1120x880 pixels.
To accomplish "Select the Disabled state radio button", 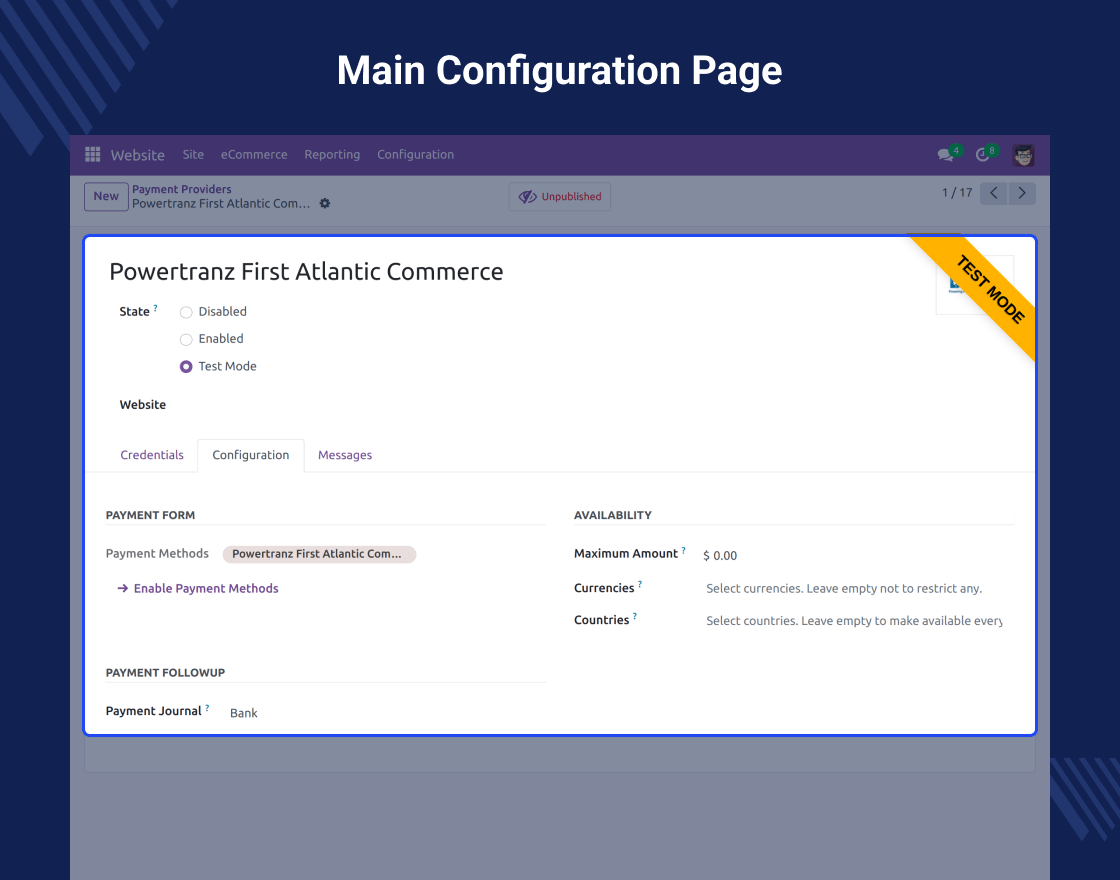I will [186, 312].
